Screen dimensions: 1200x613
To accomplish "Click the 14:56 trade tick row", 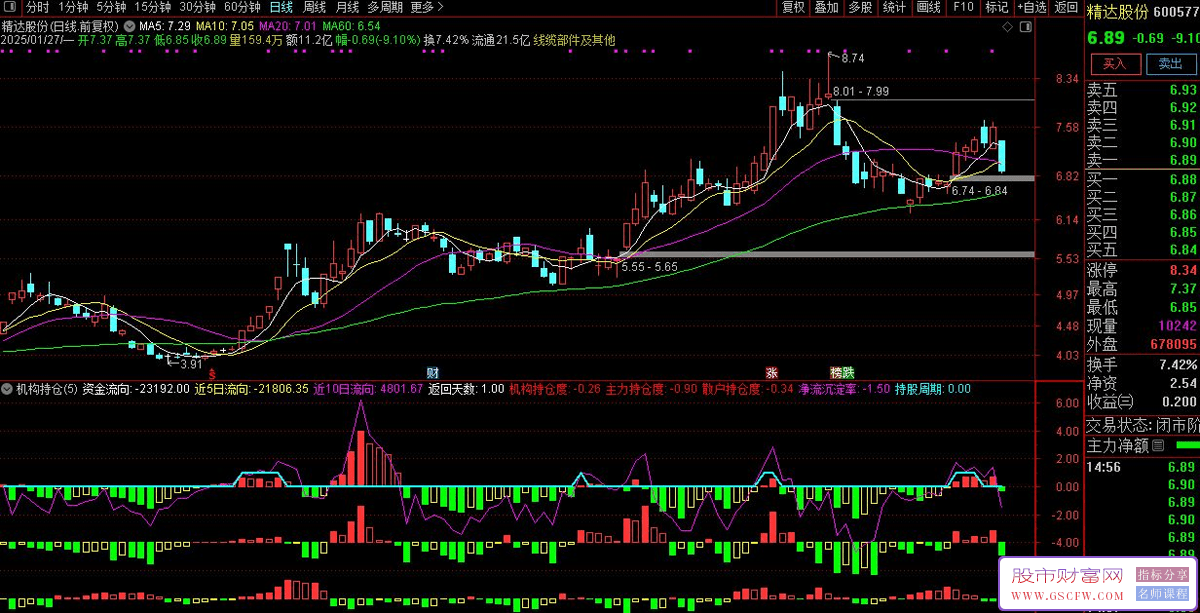I will pyautogui.click(x=1142, y=467).
